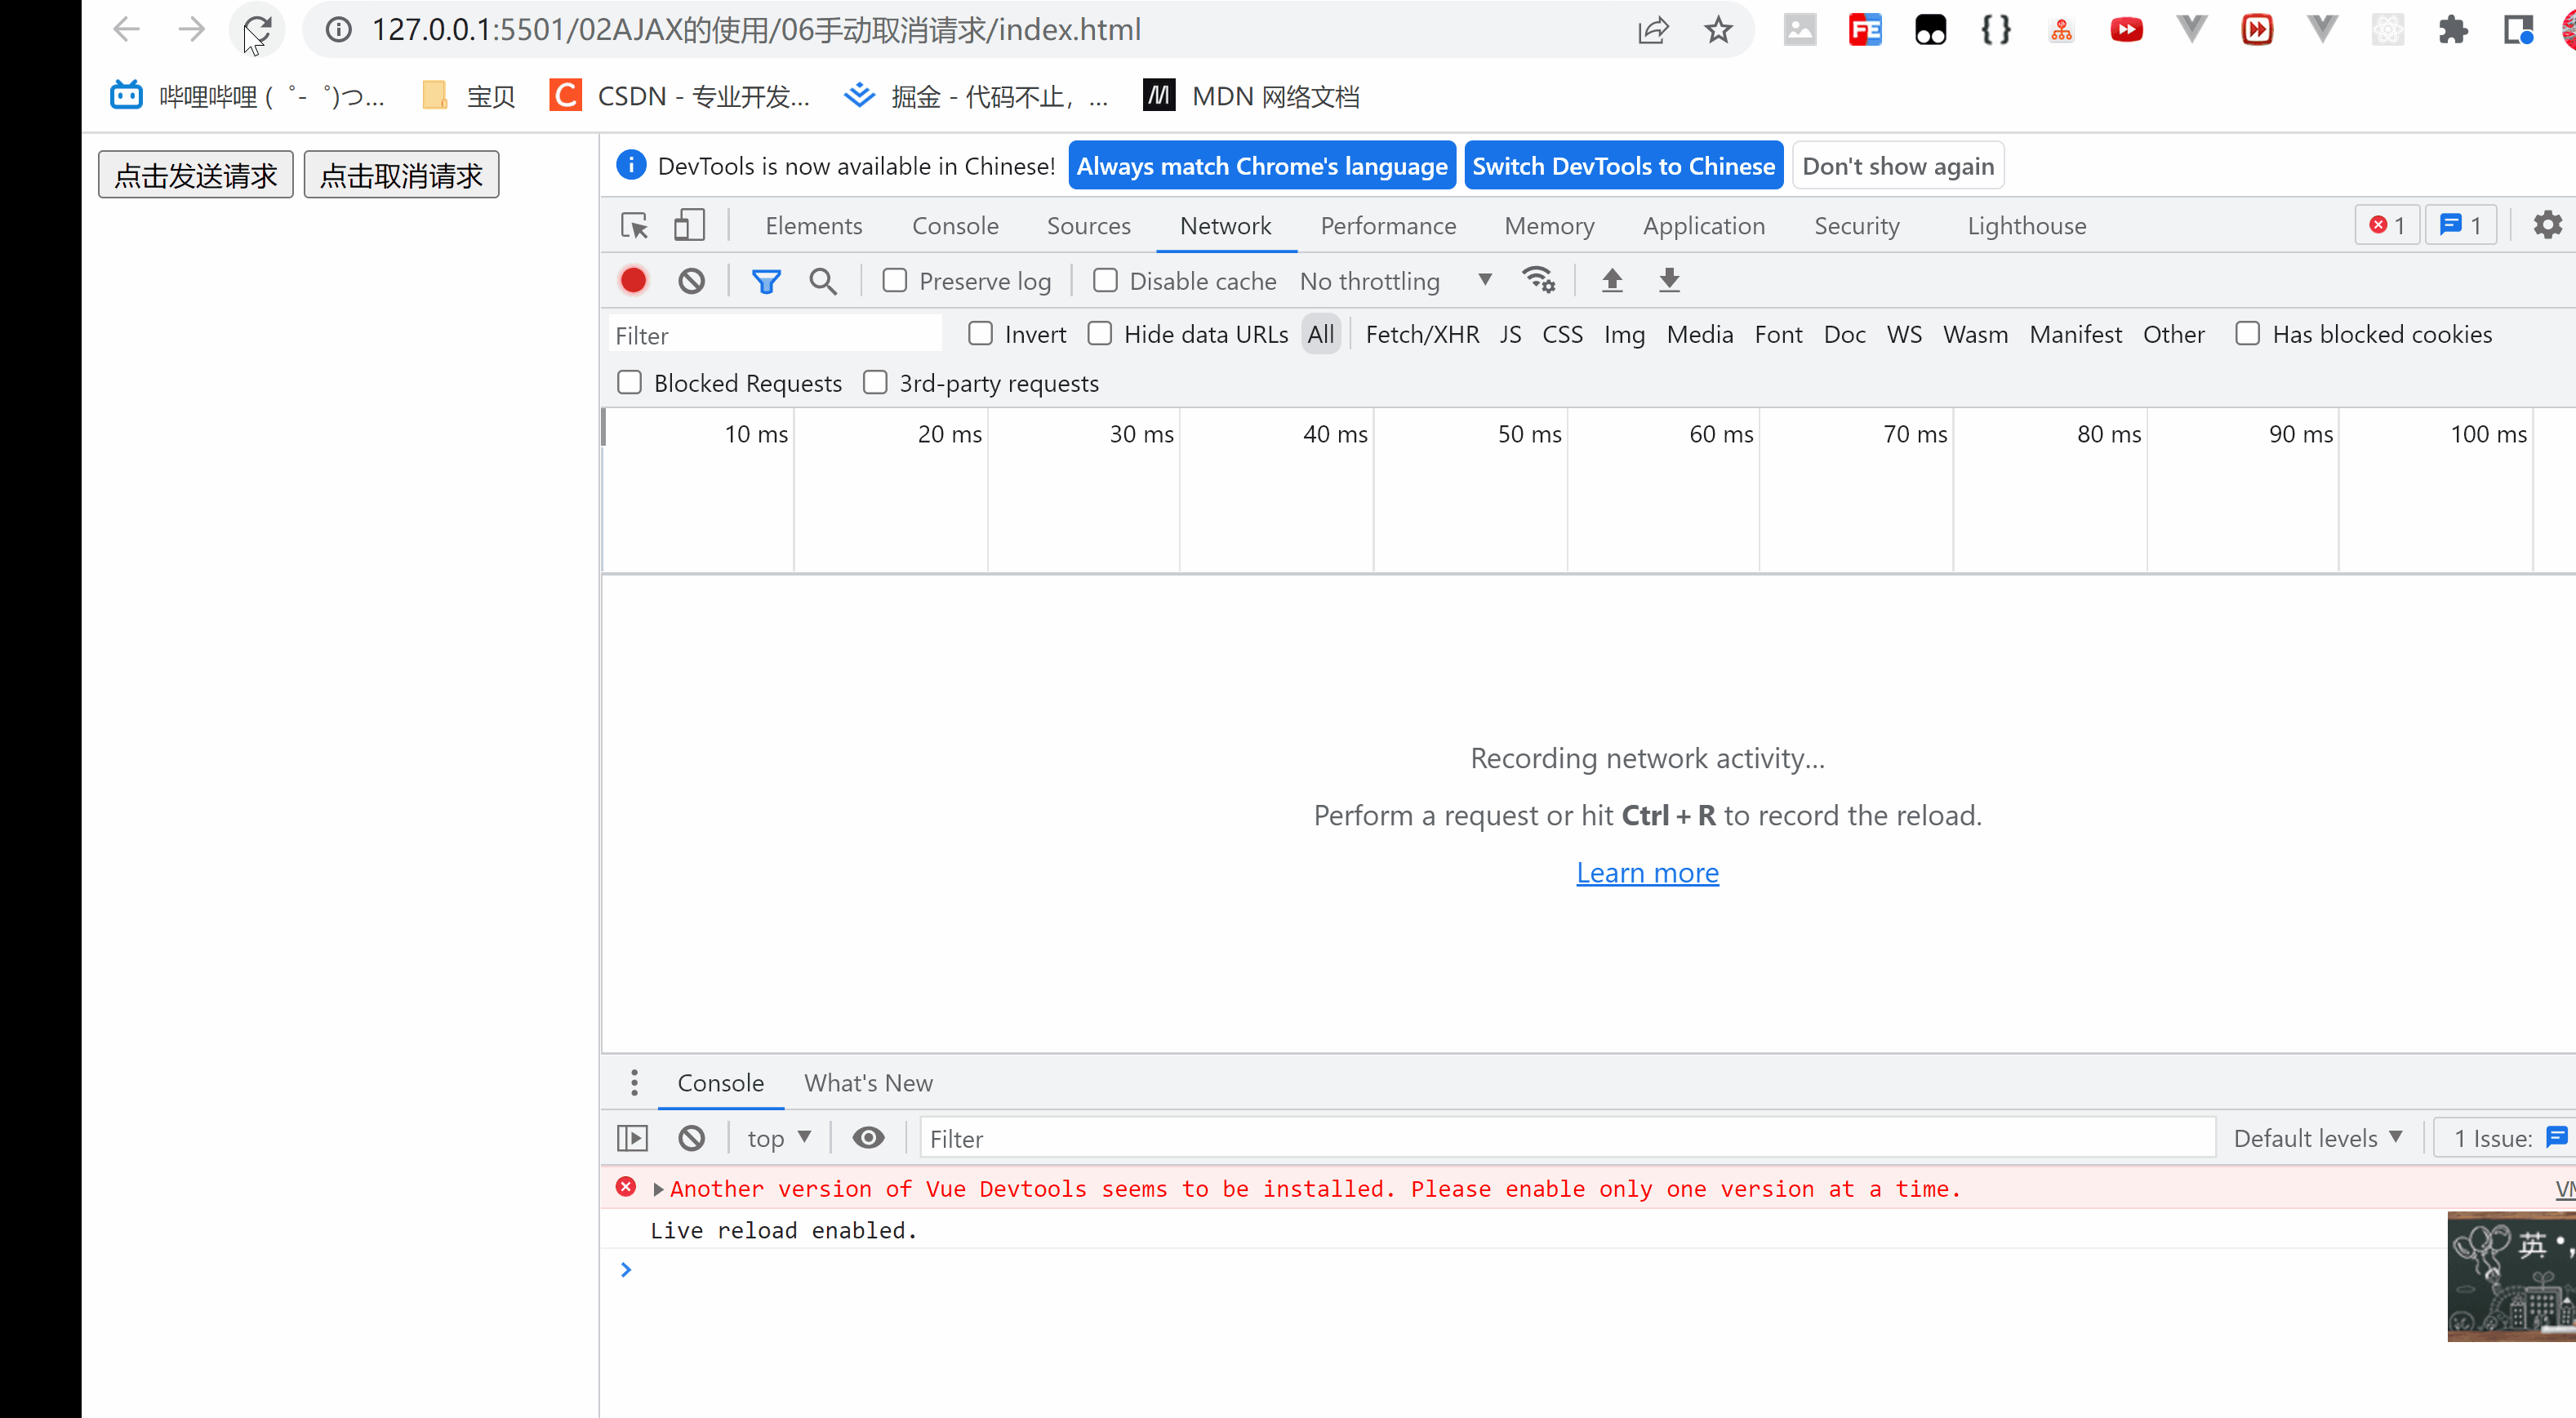Open network search with magnifier icon
The image size is (2576, 1418).
pyautogui.click(x=823, y=281)
